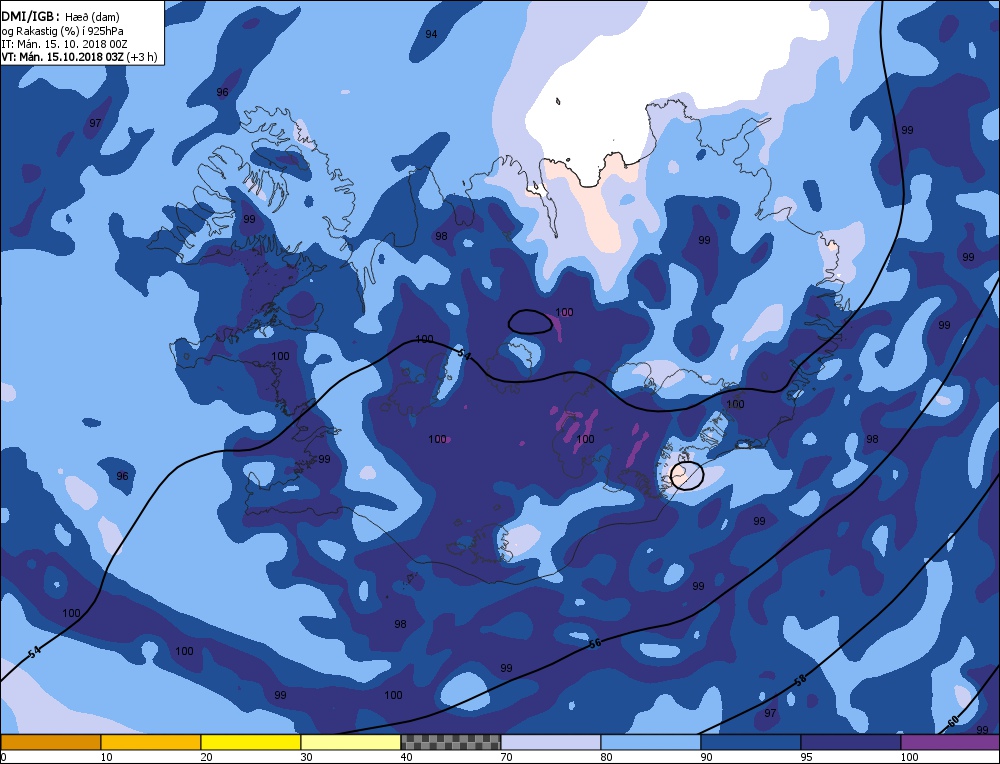Click legend scale label '95'
The image size is (1000, 764).
coord(806,757)
